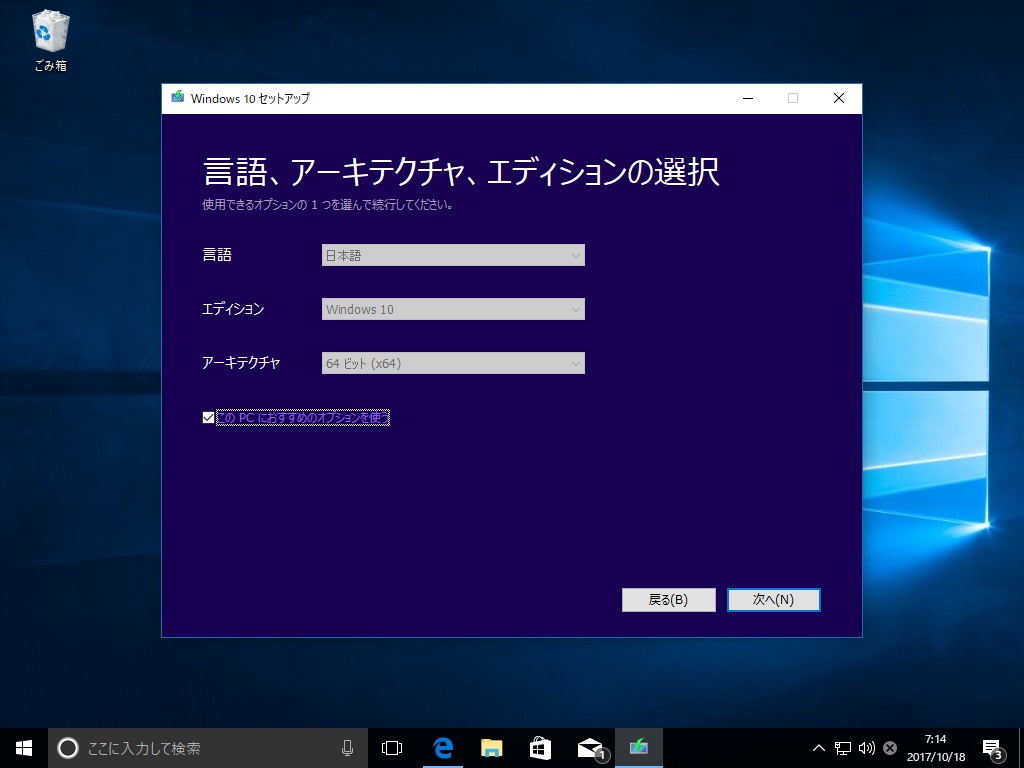The width and height of the screenshot is (1024, 768).
Task: Minimize the Windows 10 Setup window
Action: coord(748,98)
